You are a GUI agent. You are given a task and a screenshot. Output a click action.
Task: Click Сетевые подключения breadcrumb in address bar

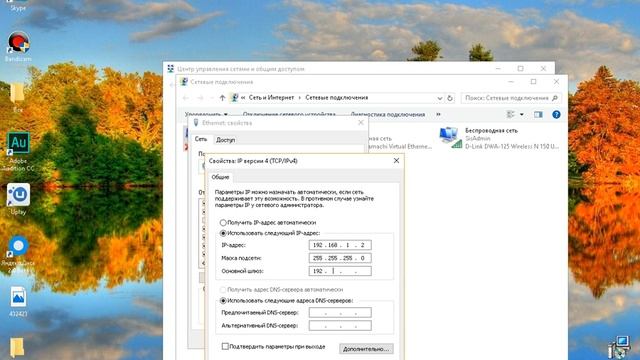337,98
